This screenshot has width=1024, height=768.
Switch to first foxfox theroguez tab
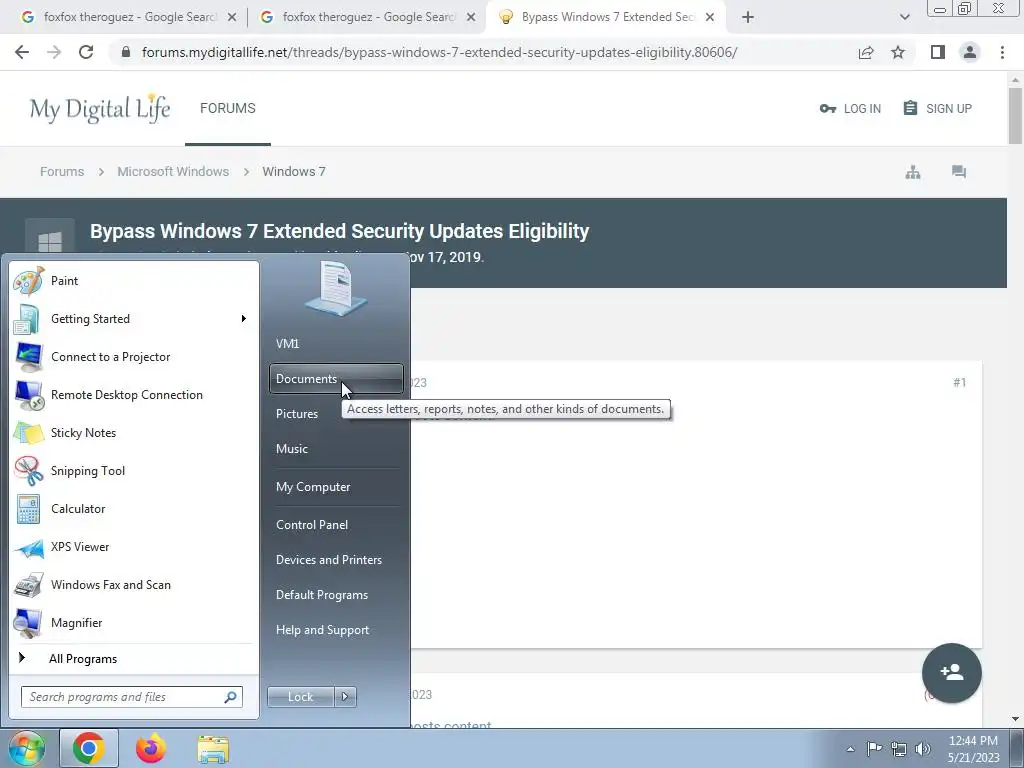127,17
